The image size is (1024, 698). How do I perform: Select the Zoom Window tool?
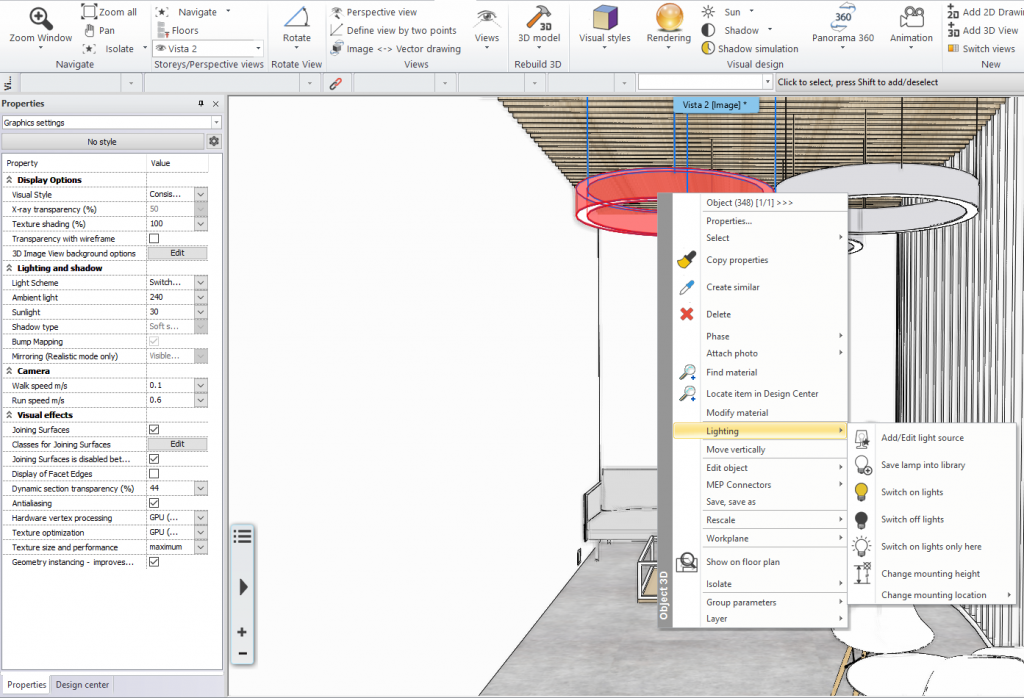pyautogui.click(x=40, y=25)
